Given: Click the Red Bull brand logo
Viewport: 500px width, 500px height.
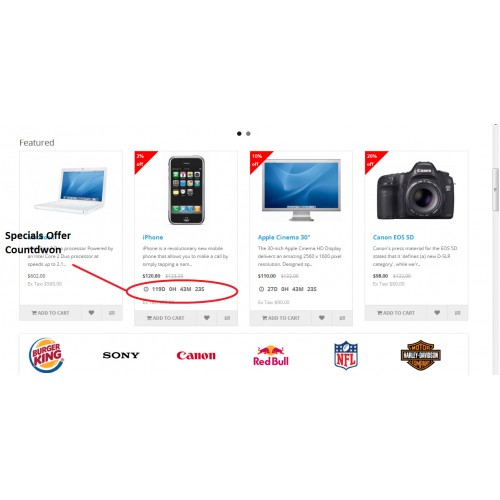Looking at the screenshot, I should 271,356.
